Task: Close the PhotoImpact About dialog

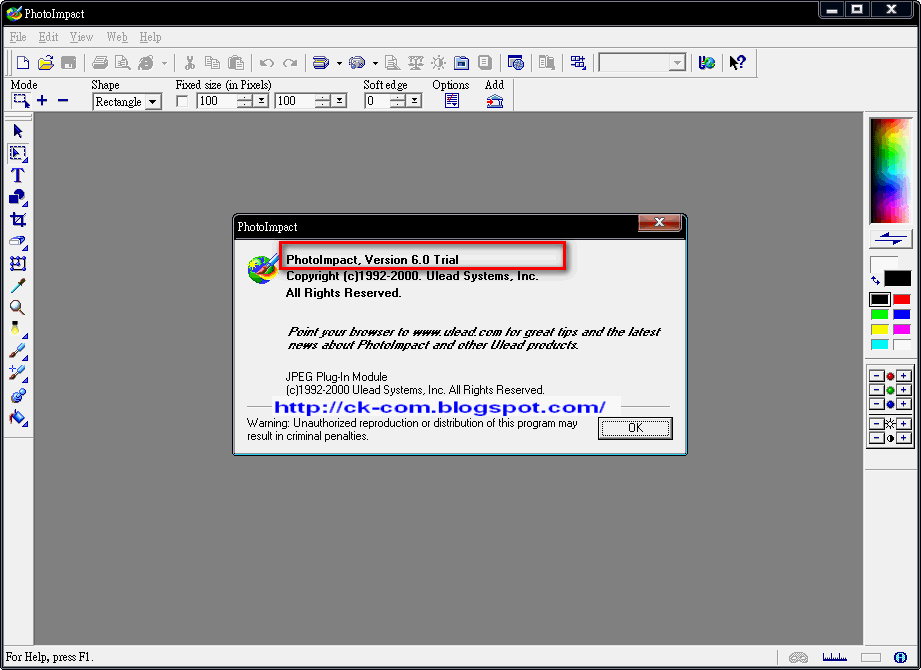Action: pos(660,222)
